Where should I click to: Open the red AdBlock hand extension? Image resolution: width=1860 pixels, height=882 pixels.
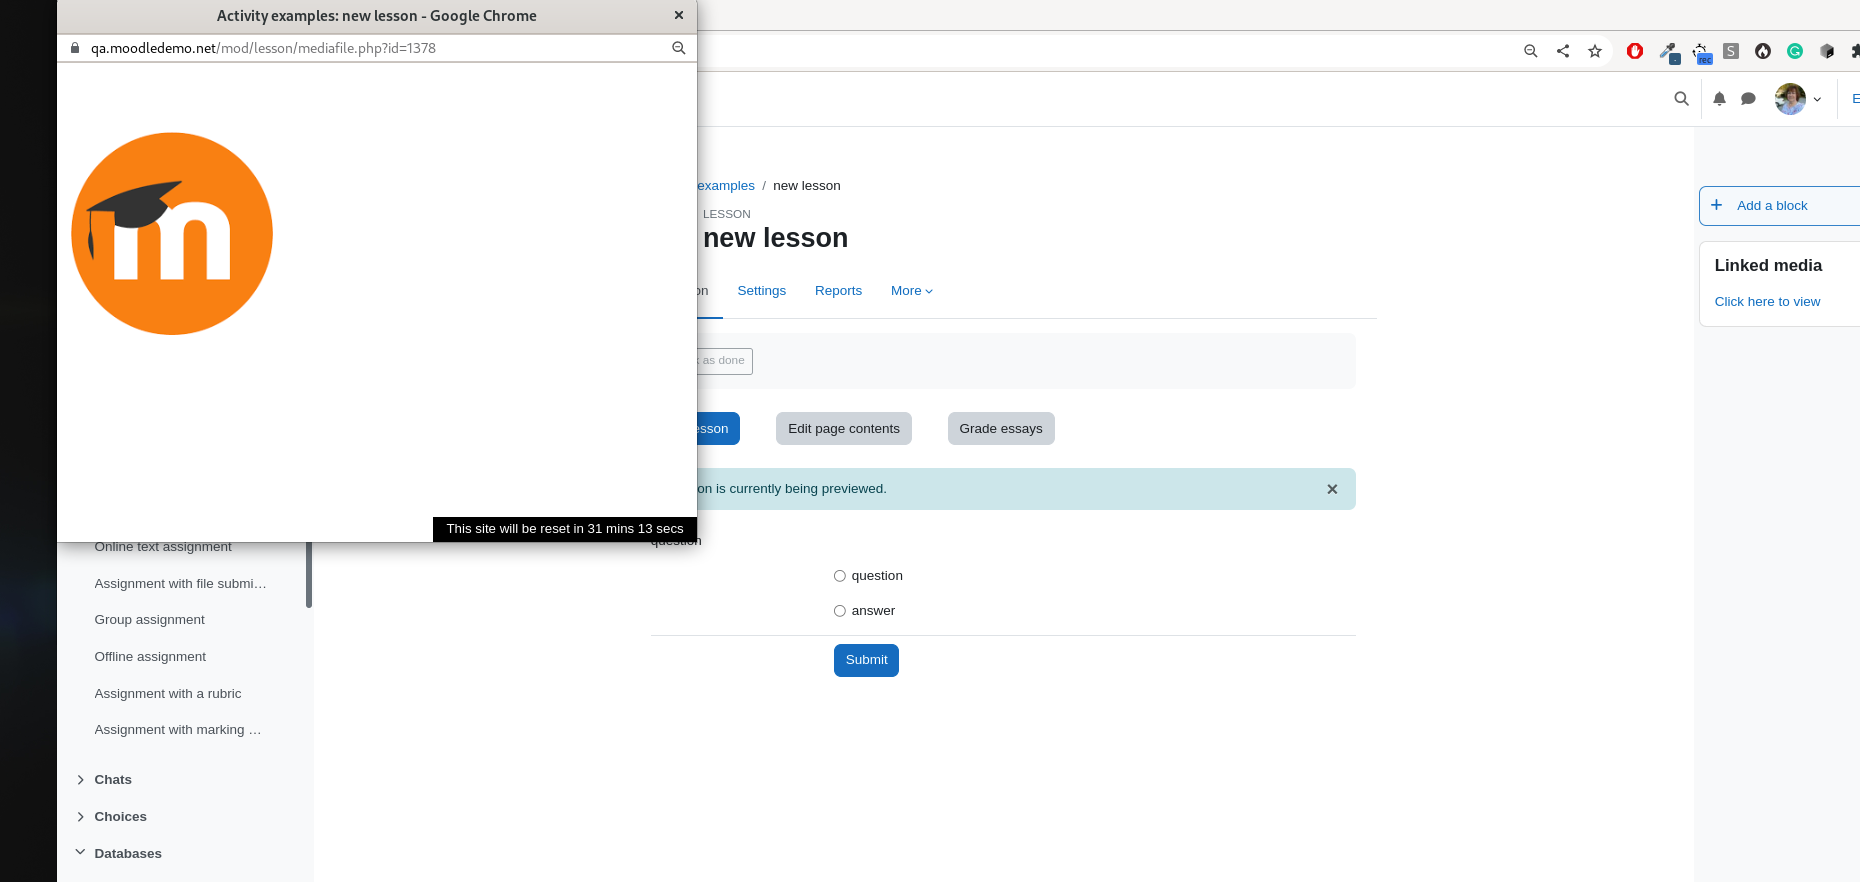pos(1635,51)
